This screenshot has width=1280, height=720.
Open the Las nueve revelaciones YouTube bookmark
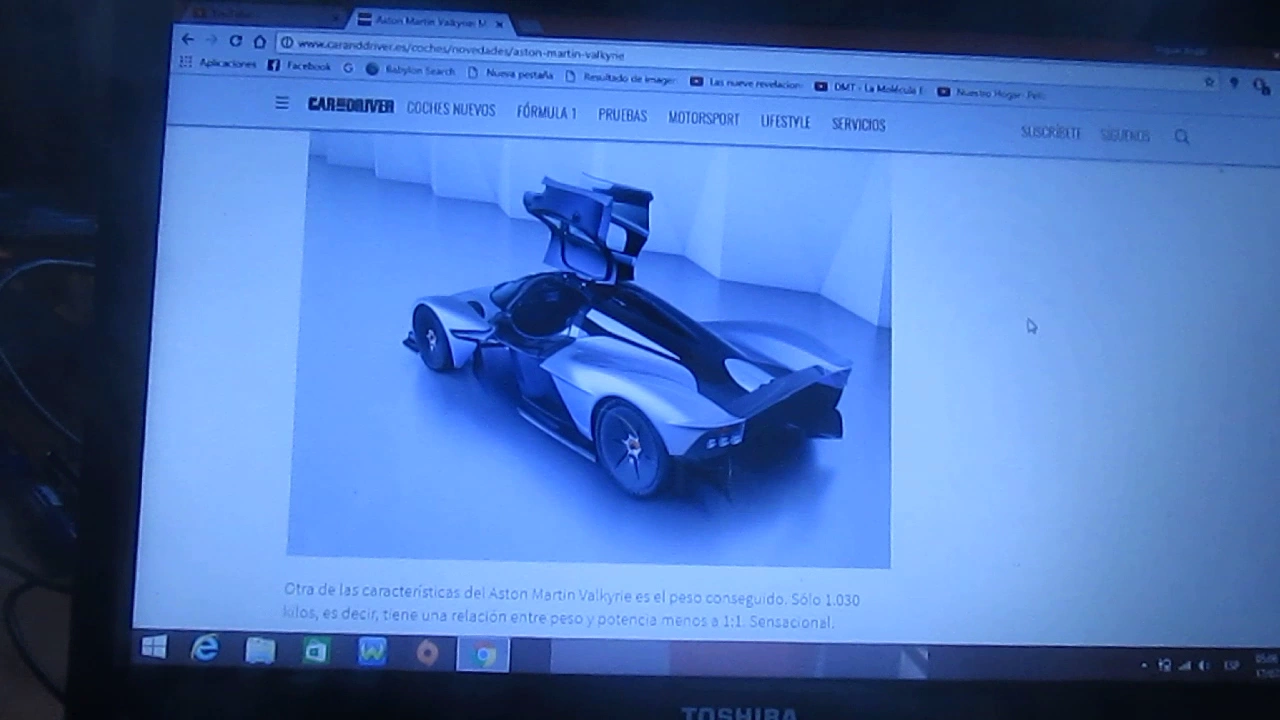tap(746, 83)
